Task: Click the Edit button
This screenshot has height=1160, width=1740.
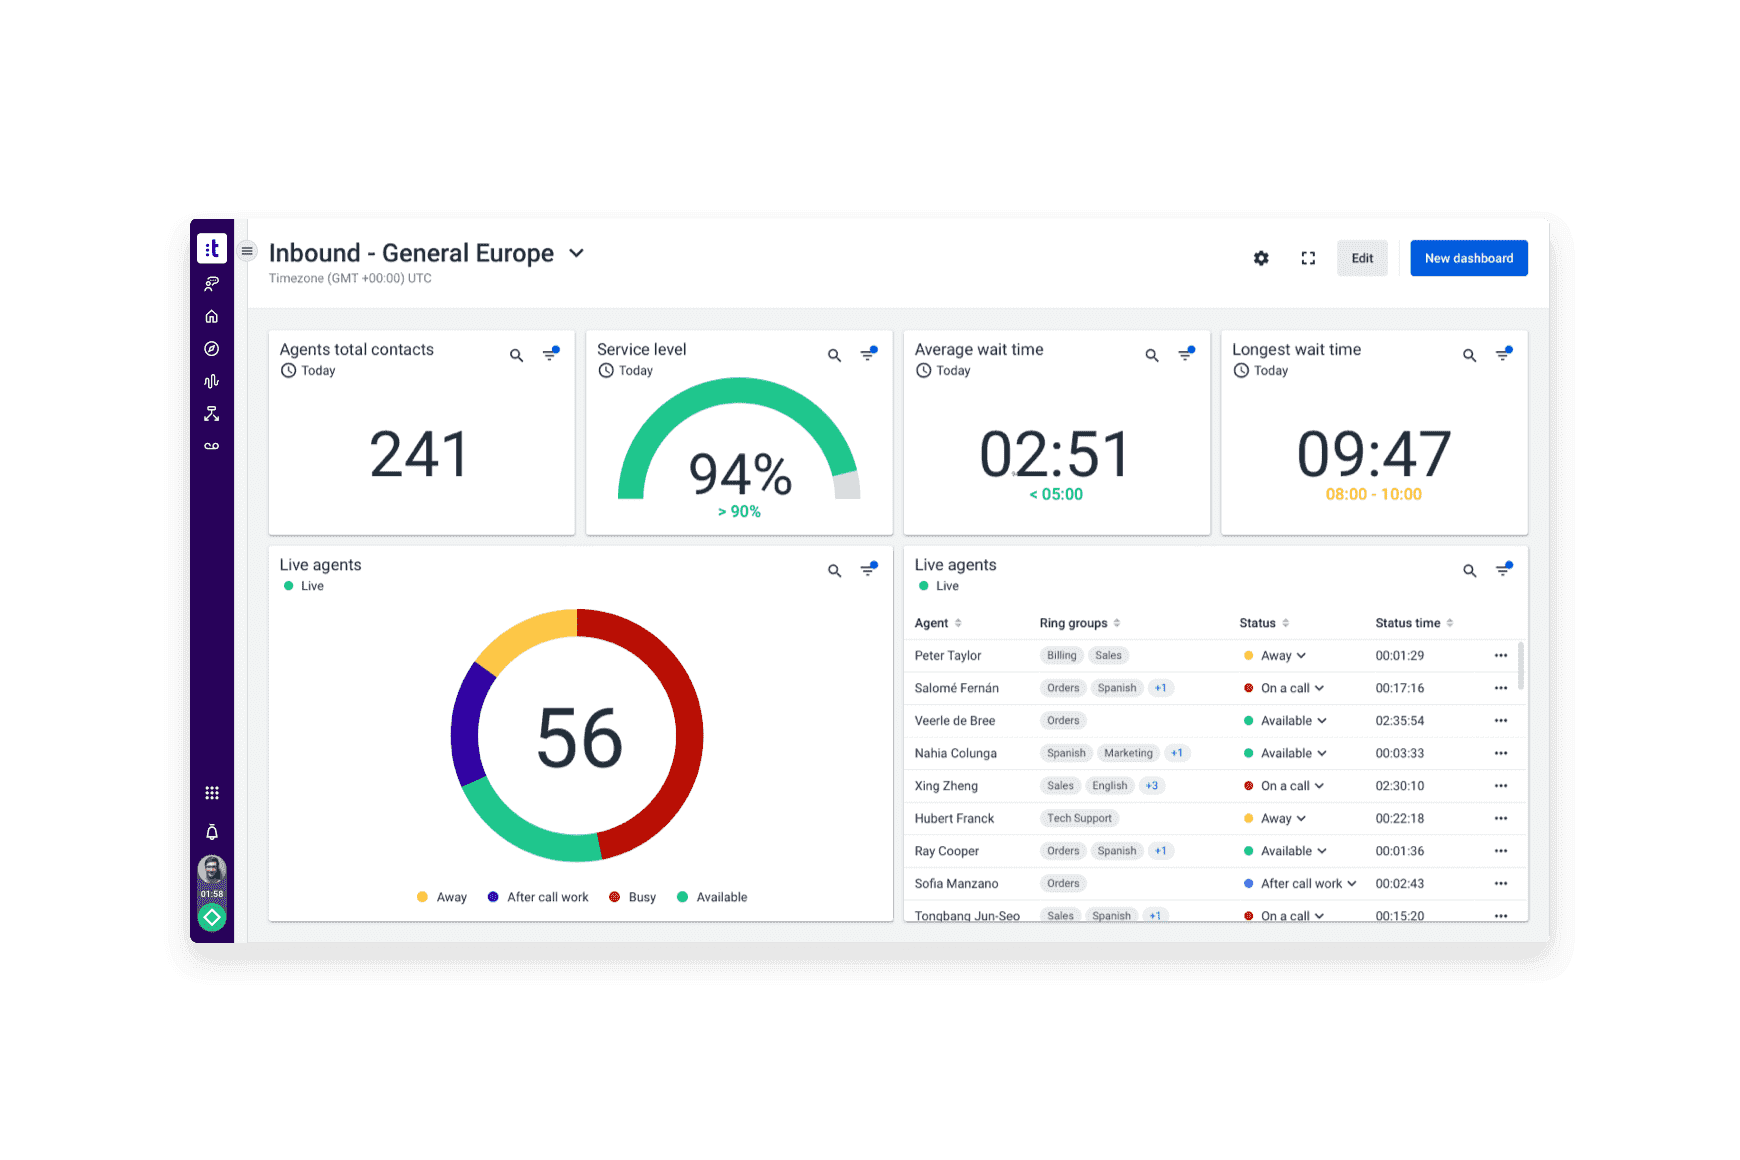Action: (1362, 258)
